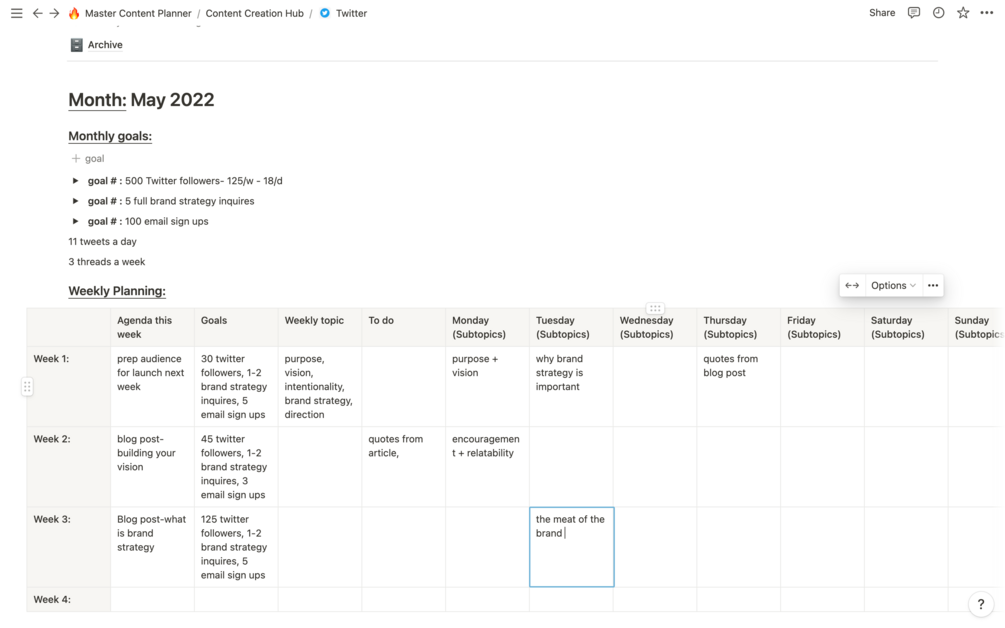Open the page comments icon
Screen dimensions: 1005x628
tap(913, 13)
